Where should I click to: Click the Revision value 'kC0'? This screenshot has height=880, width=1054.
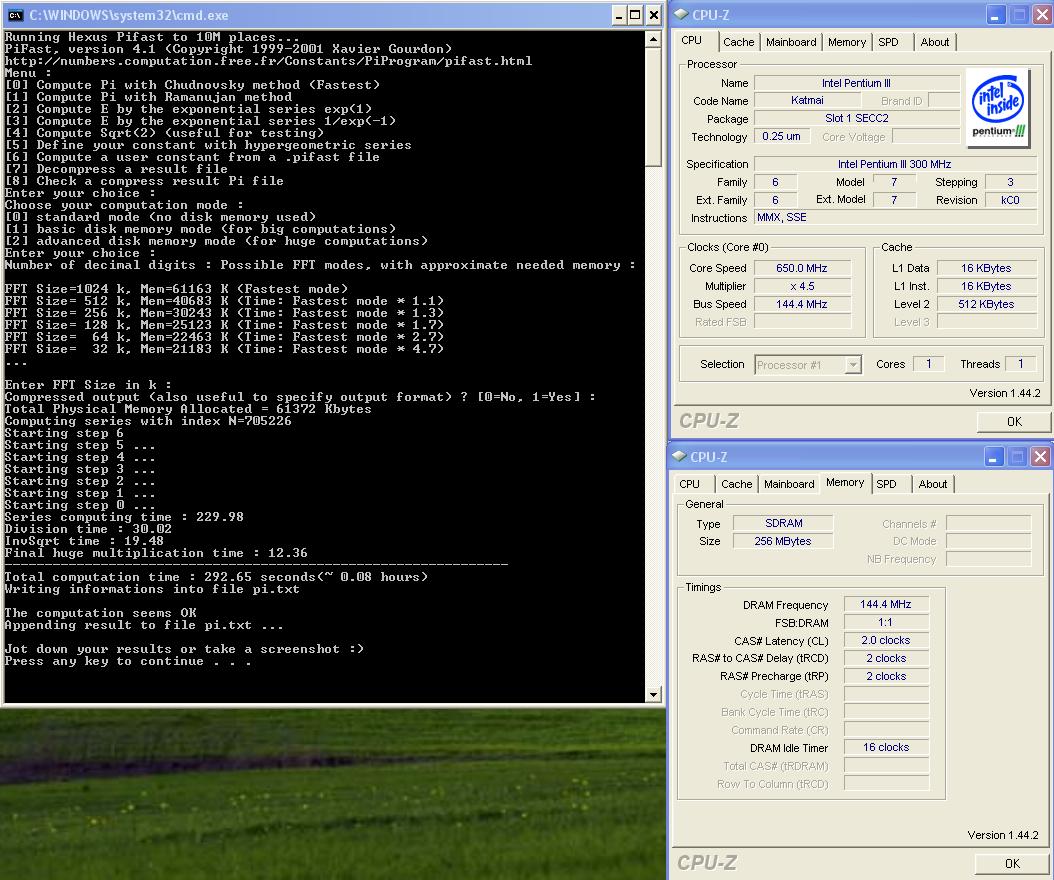tap(1010, 200)
